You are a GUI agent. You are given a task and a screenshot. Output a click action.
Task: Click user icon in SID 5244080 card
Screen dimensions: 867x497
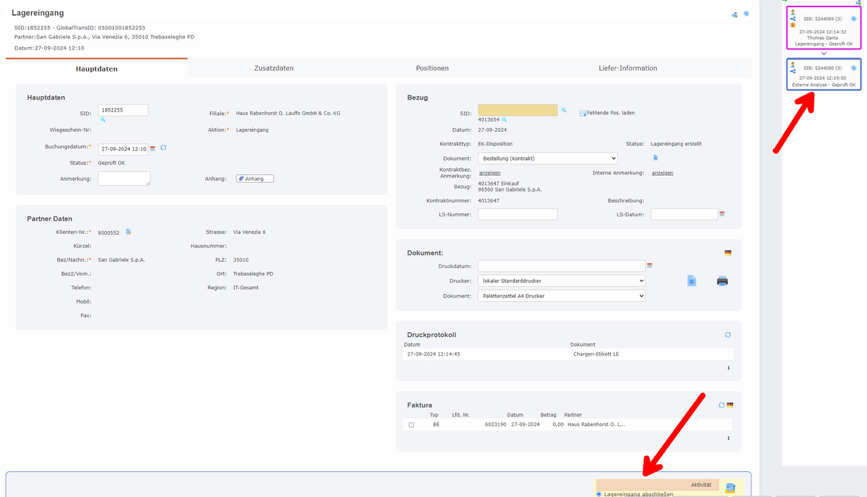coord(792,65)
